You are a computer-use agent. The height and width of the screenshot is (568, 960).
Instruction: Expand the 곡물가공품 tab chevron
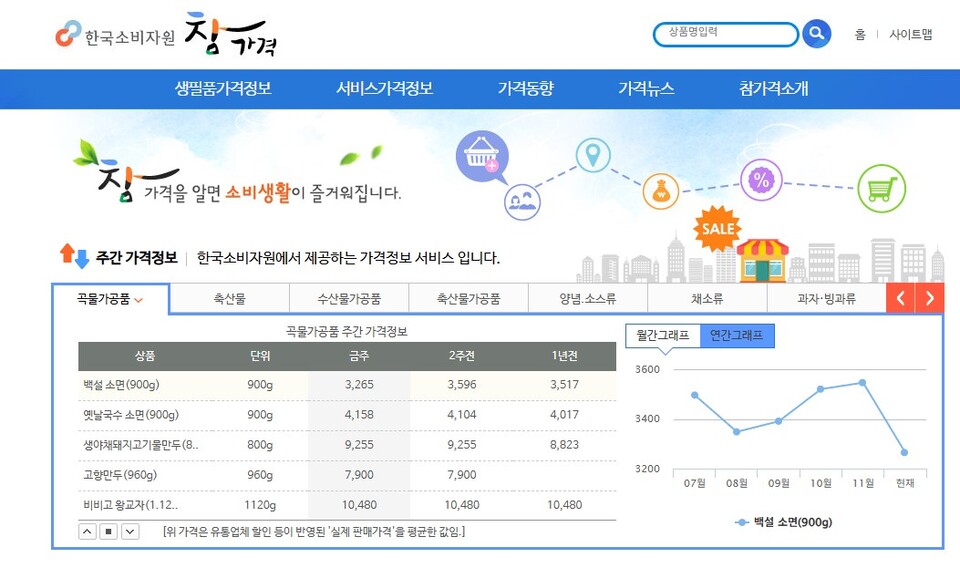click(138, 300)
